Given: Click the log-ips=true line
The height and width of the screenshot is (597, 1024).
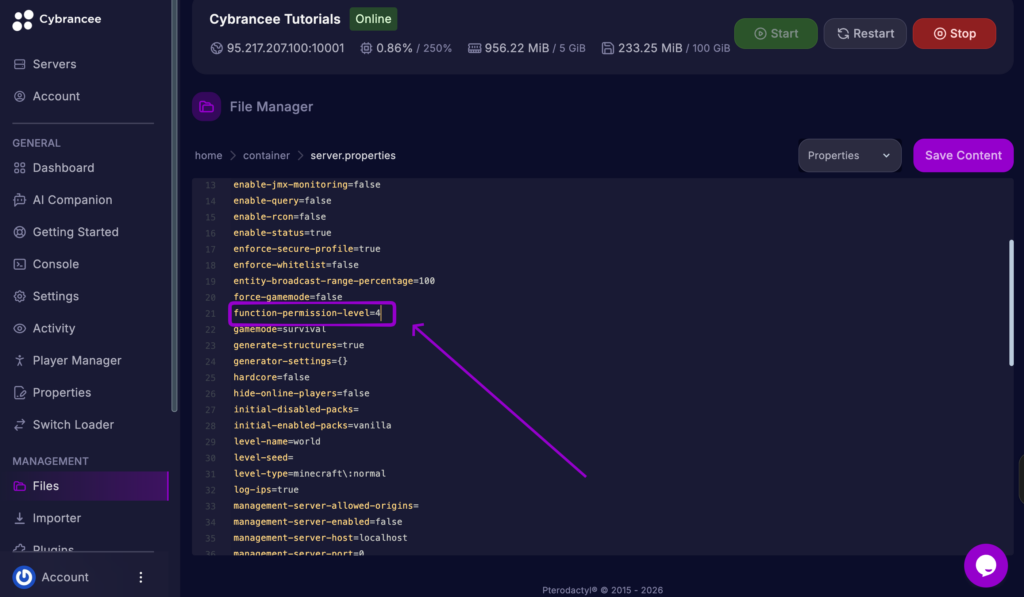Looking at the screenshot, I should coord(266,490).
